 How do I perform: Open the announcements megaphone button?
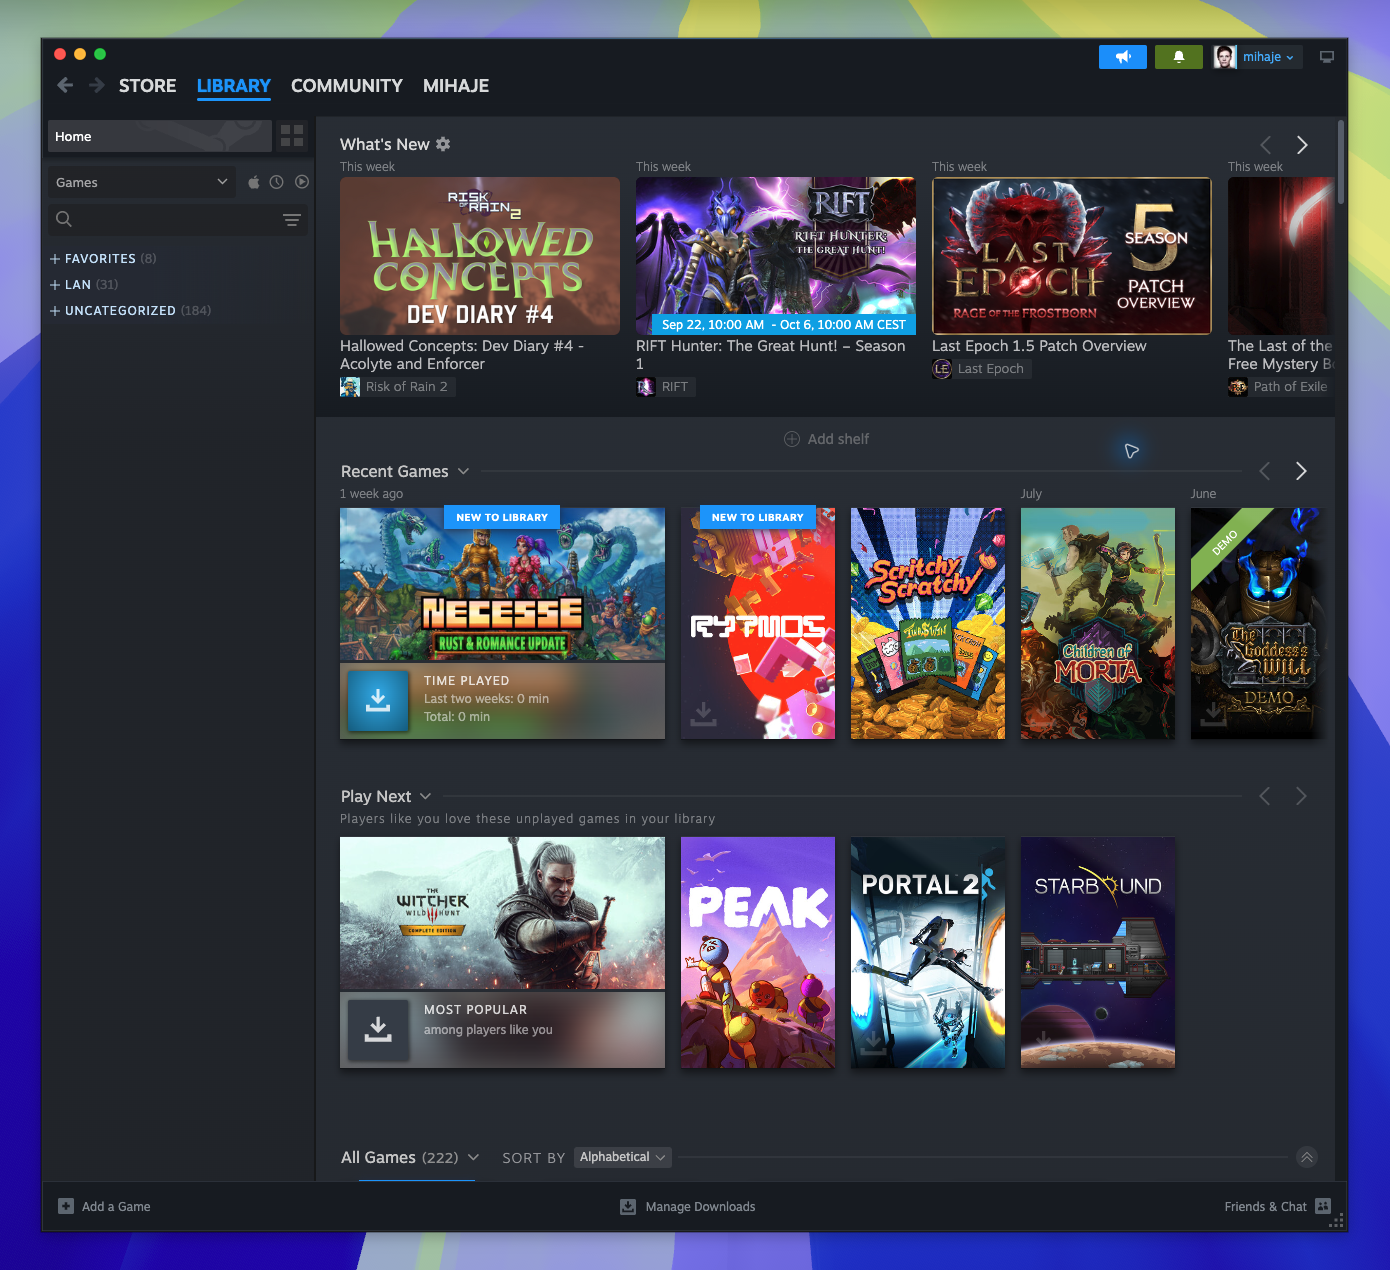coord(1123,57)
